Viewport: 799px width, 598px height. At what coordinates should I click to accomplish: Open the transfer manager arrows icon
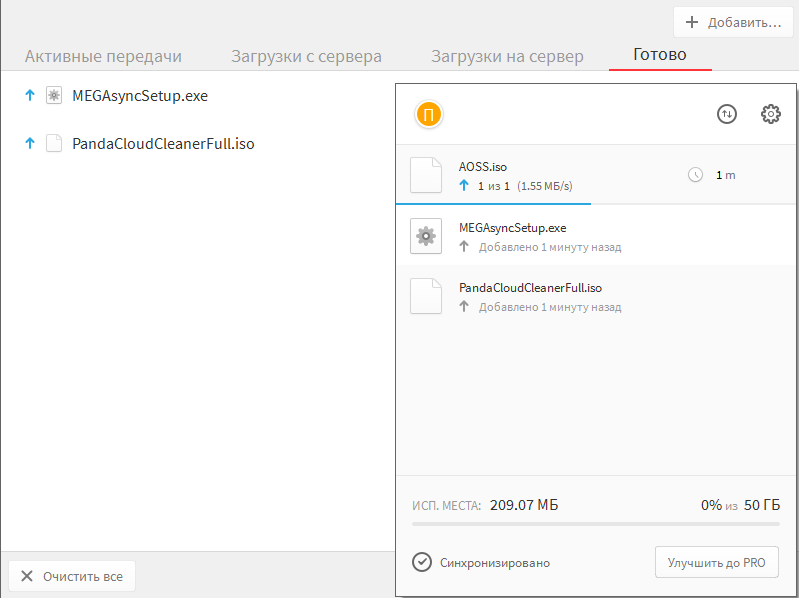(727, 114)
